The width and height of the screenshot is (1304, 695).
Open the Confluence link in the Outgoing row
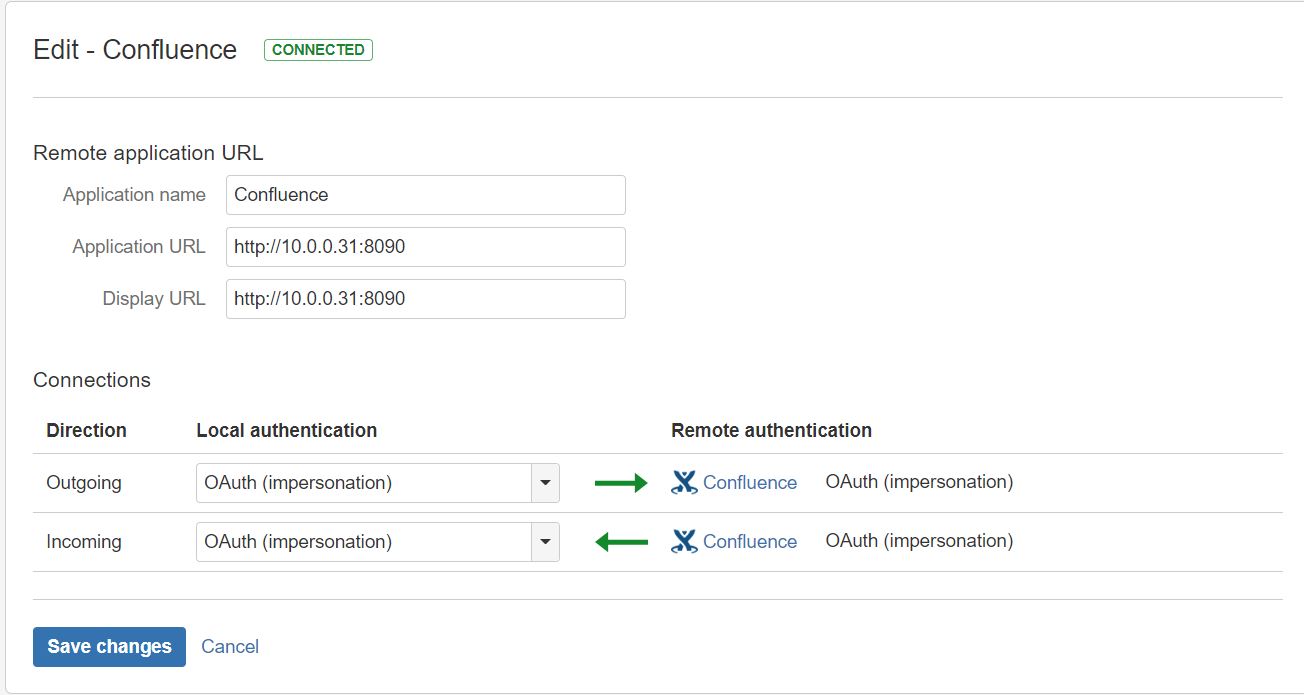[750, 483]
